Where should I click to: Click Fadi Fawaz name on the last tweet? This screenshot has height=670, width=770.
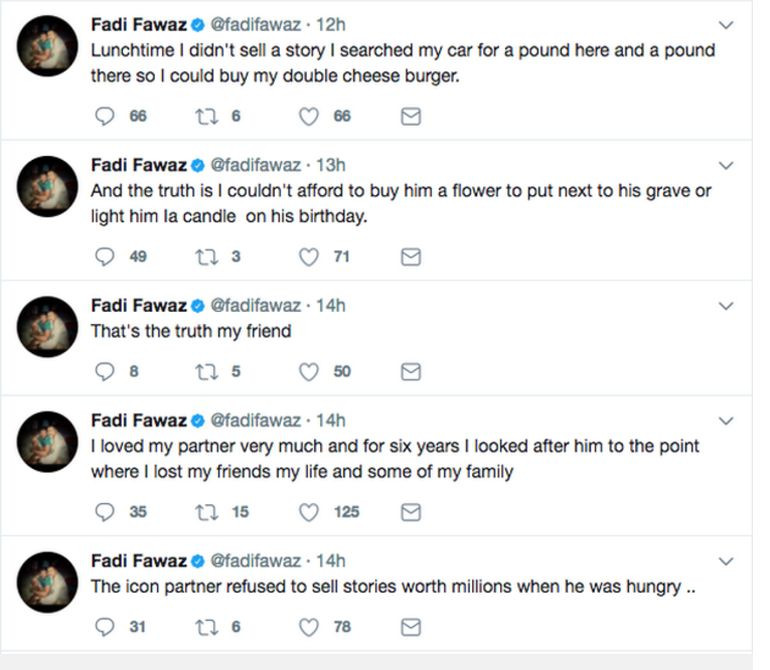pyautogui.click(x=137, y=560)
